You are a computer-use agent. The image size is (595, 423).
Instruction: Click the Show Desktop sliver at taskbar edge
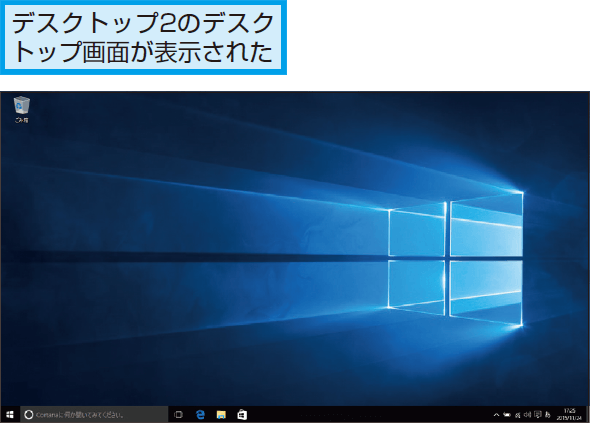[x=588, y=415]
